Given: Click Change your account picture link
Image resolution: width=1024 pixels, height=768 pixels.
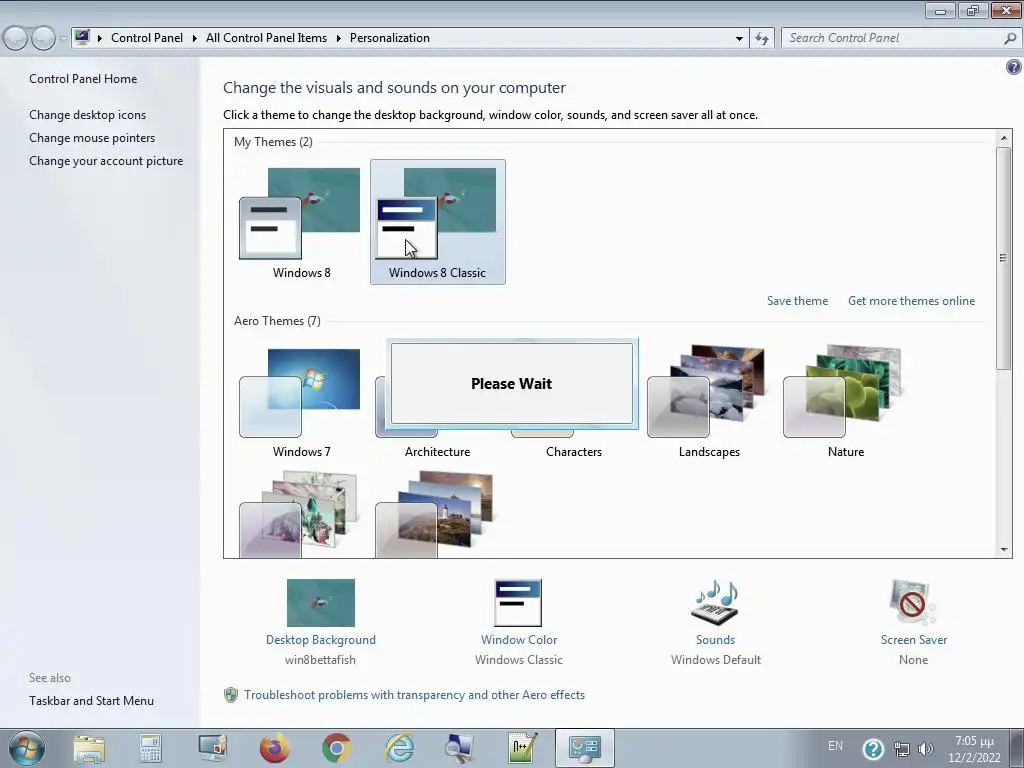Looking at the screenshot, I should [106, 161].
